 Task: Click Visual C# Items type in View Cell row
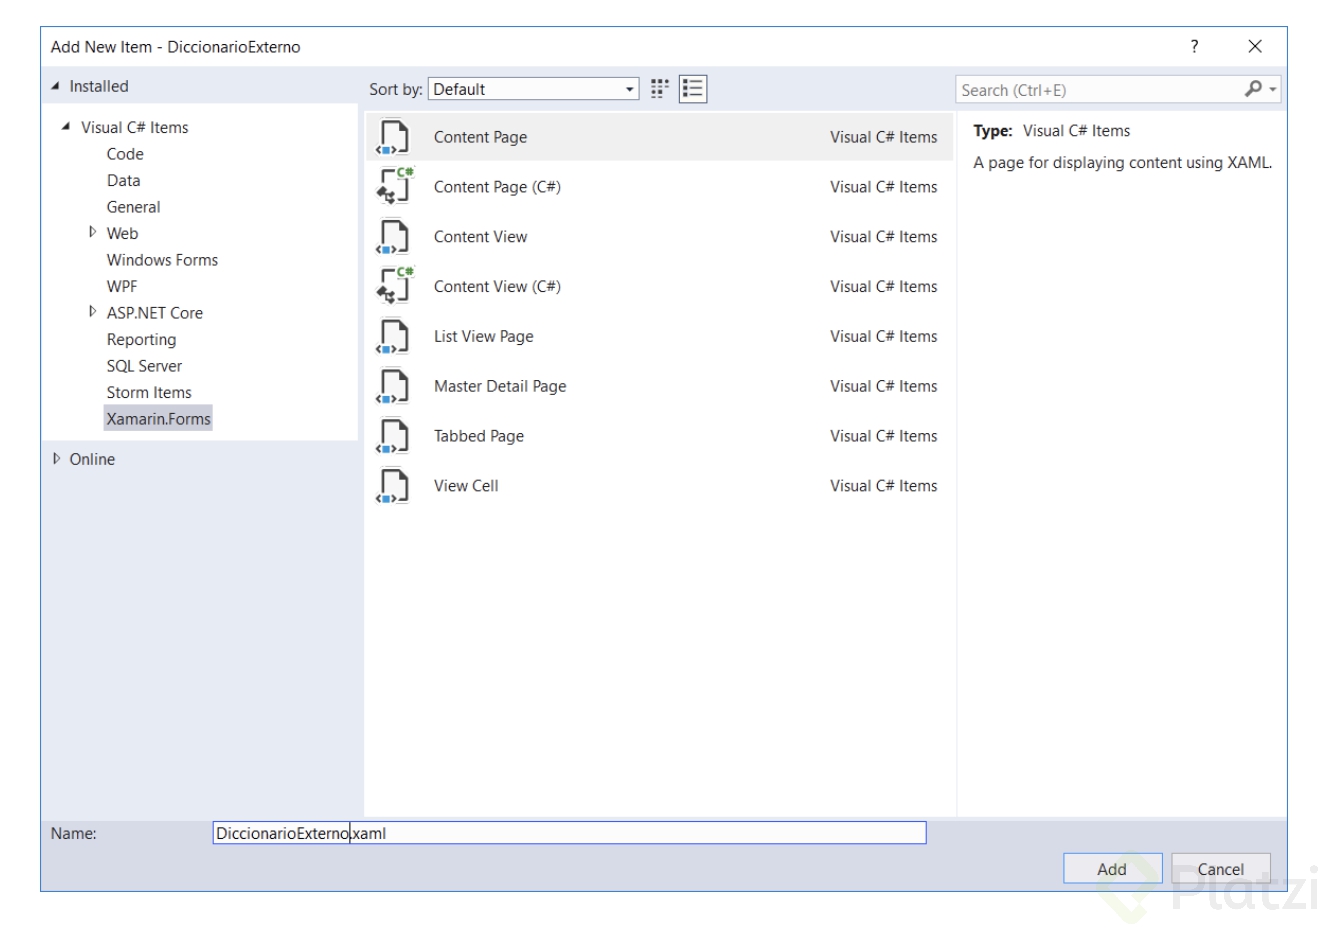(x=884, y=486)
